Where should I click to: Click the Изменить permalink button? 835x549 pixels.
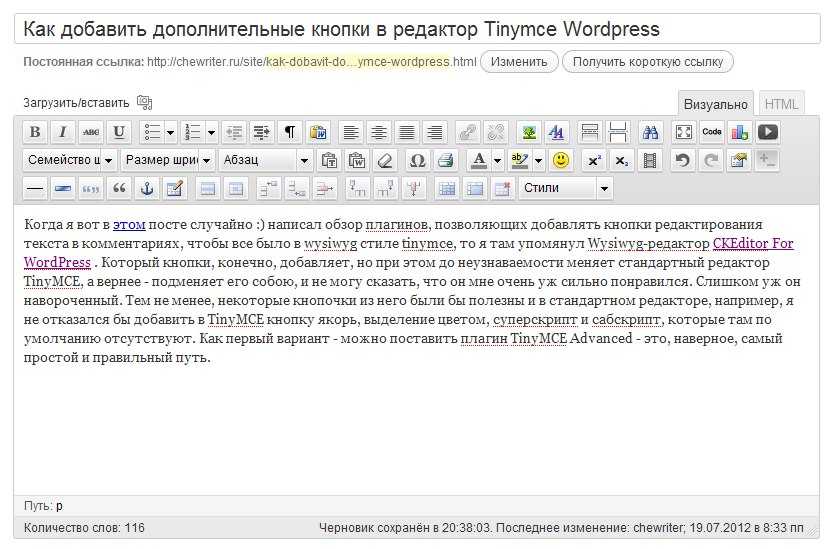(x=519, y=62)
